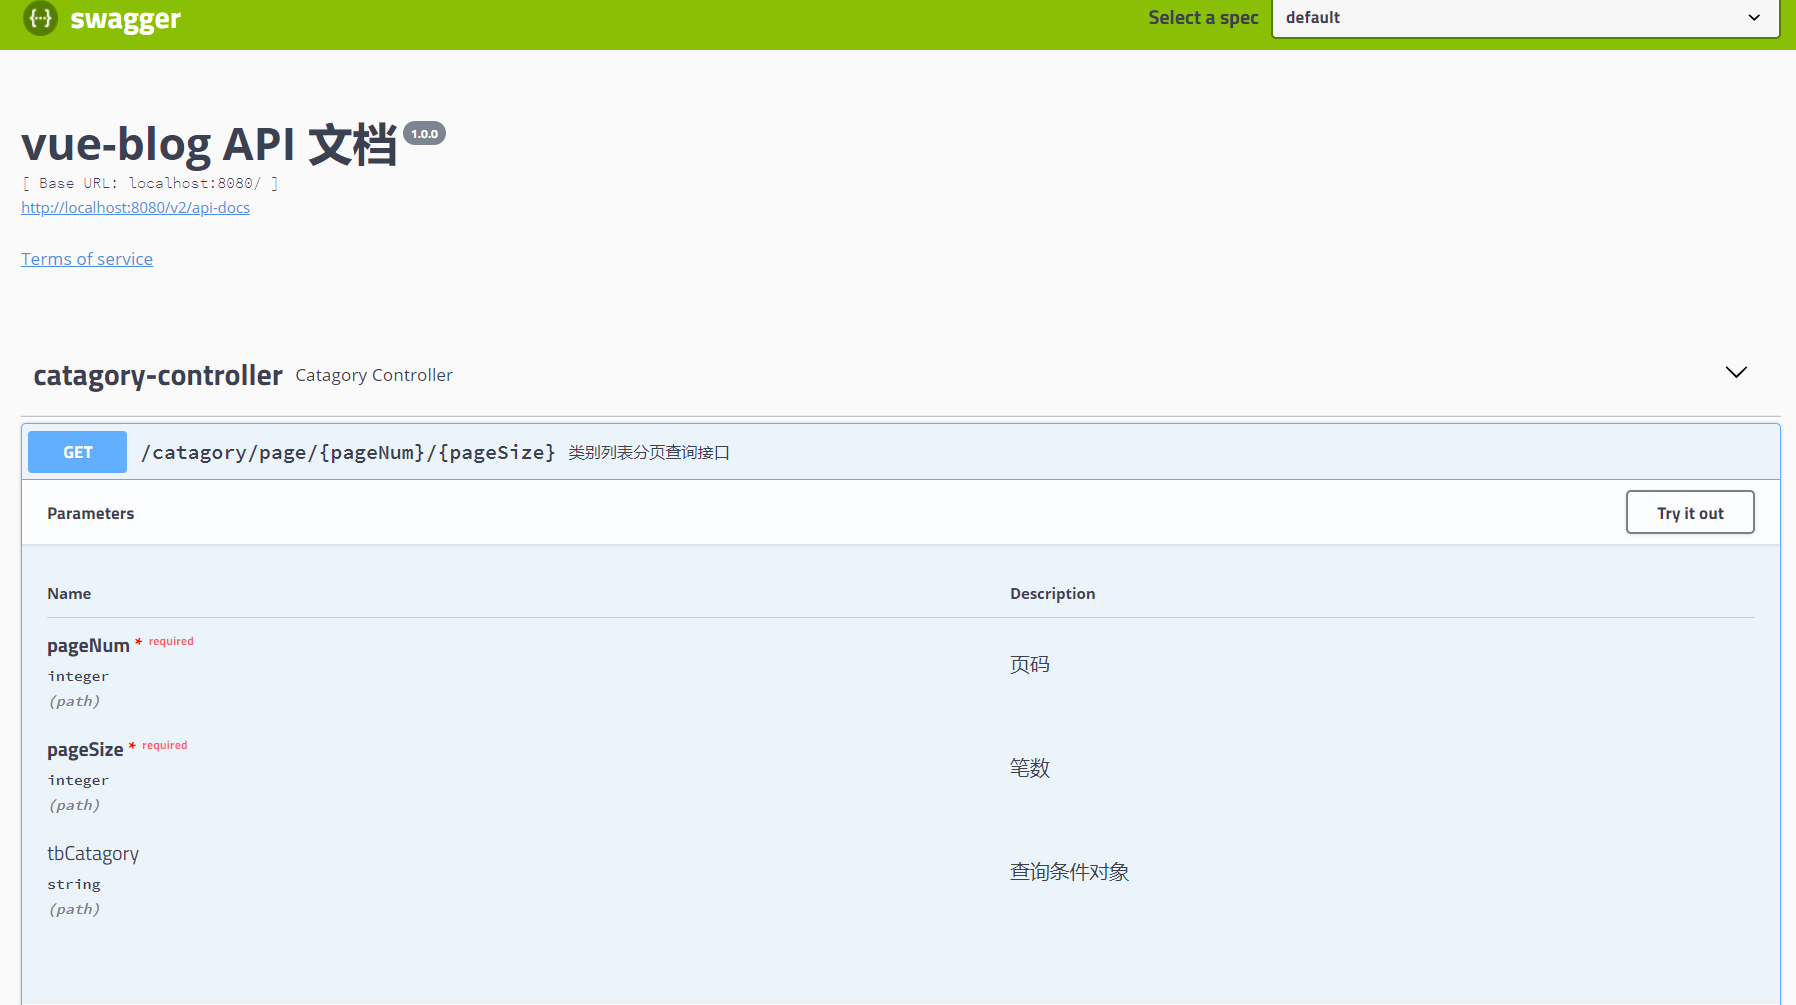Click the pageSize parameter name
The image size is (1796, 1005).
click(85, 750)
